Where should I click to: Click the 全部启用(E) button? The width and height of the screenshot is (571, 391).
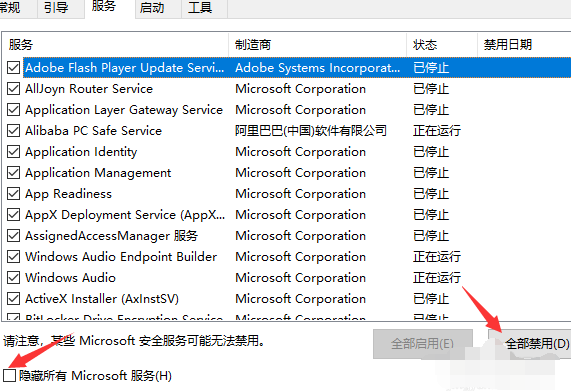coord(422,343)
